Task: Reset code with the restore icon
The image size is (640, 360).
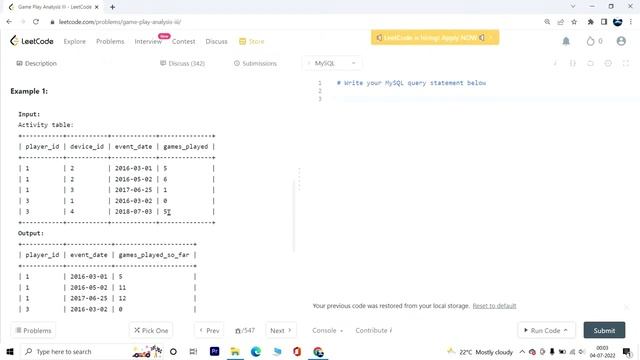Action: pyautogui.click(x=590, y=63)
